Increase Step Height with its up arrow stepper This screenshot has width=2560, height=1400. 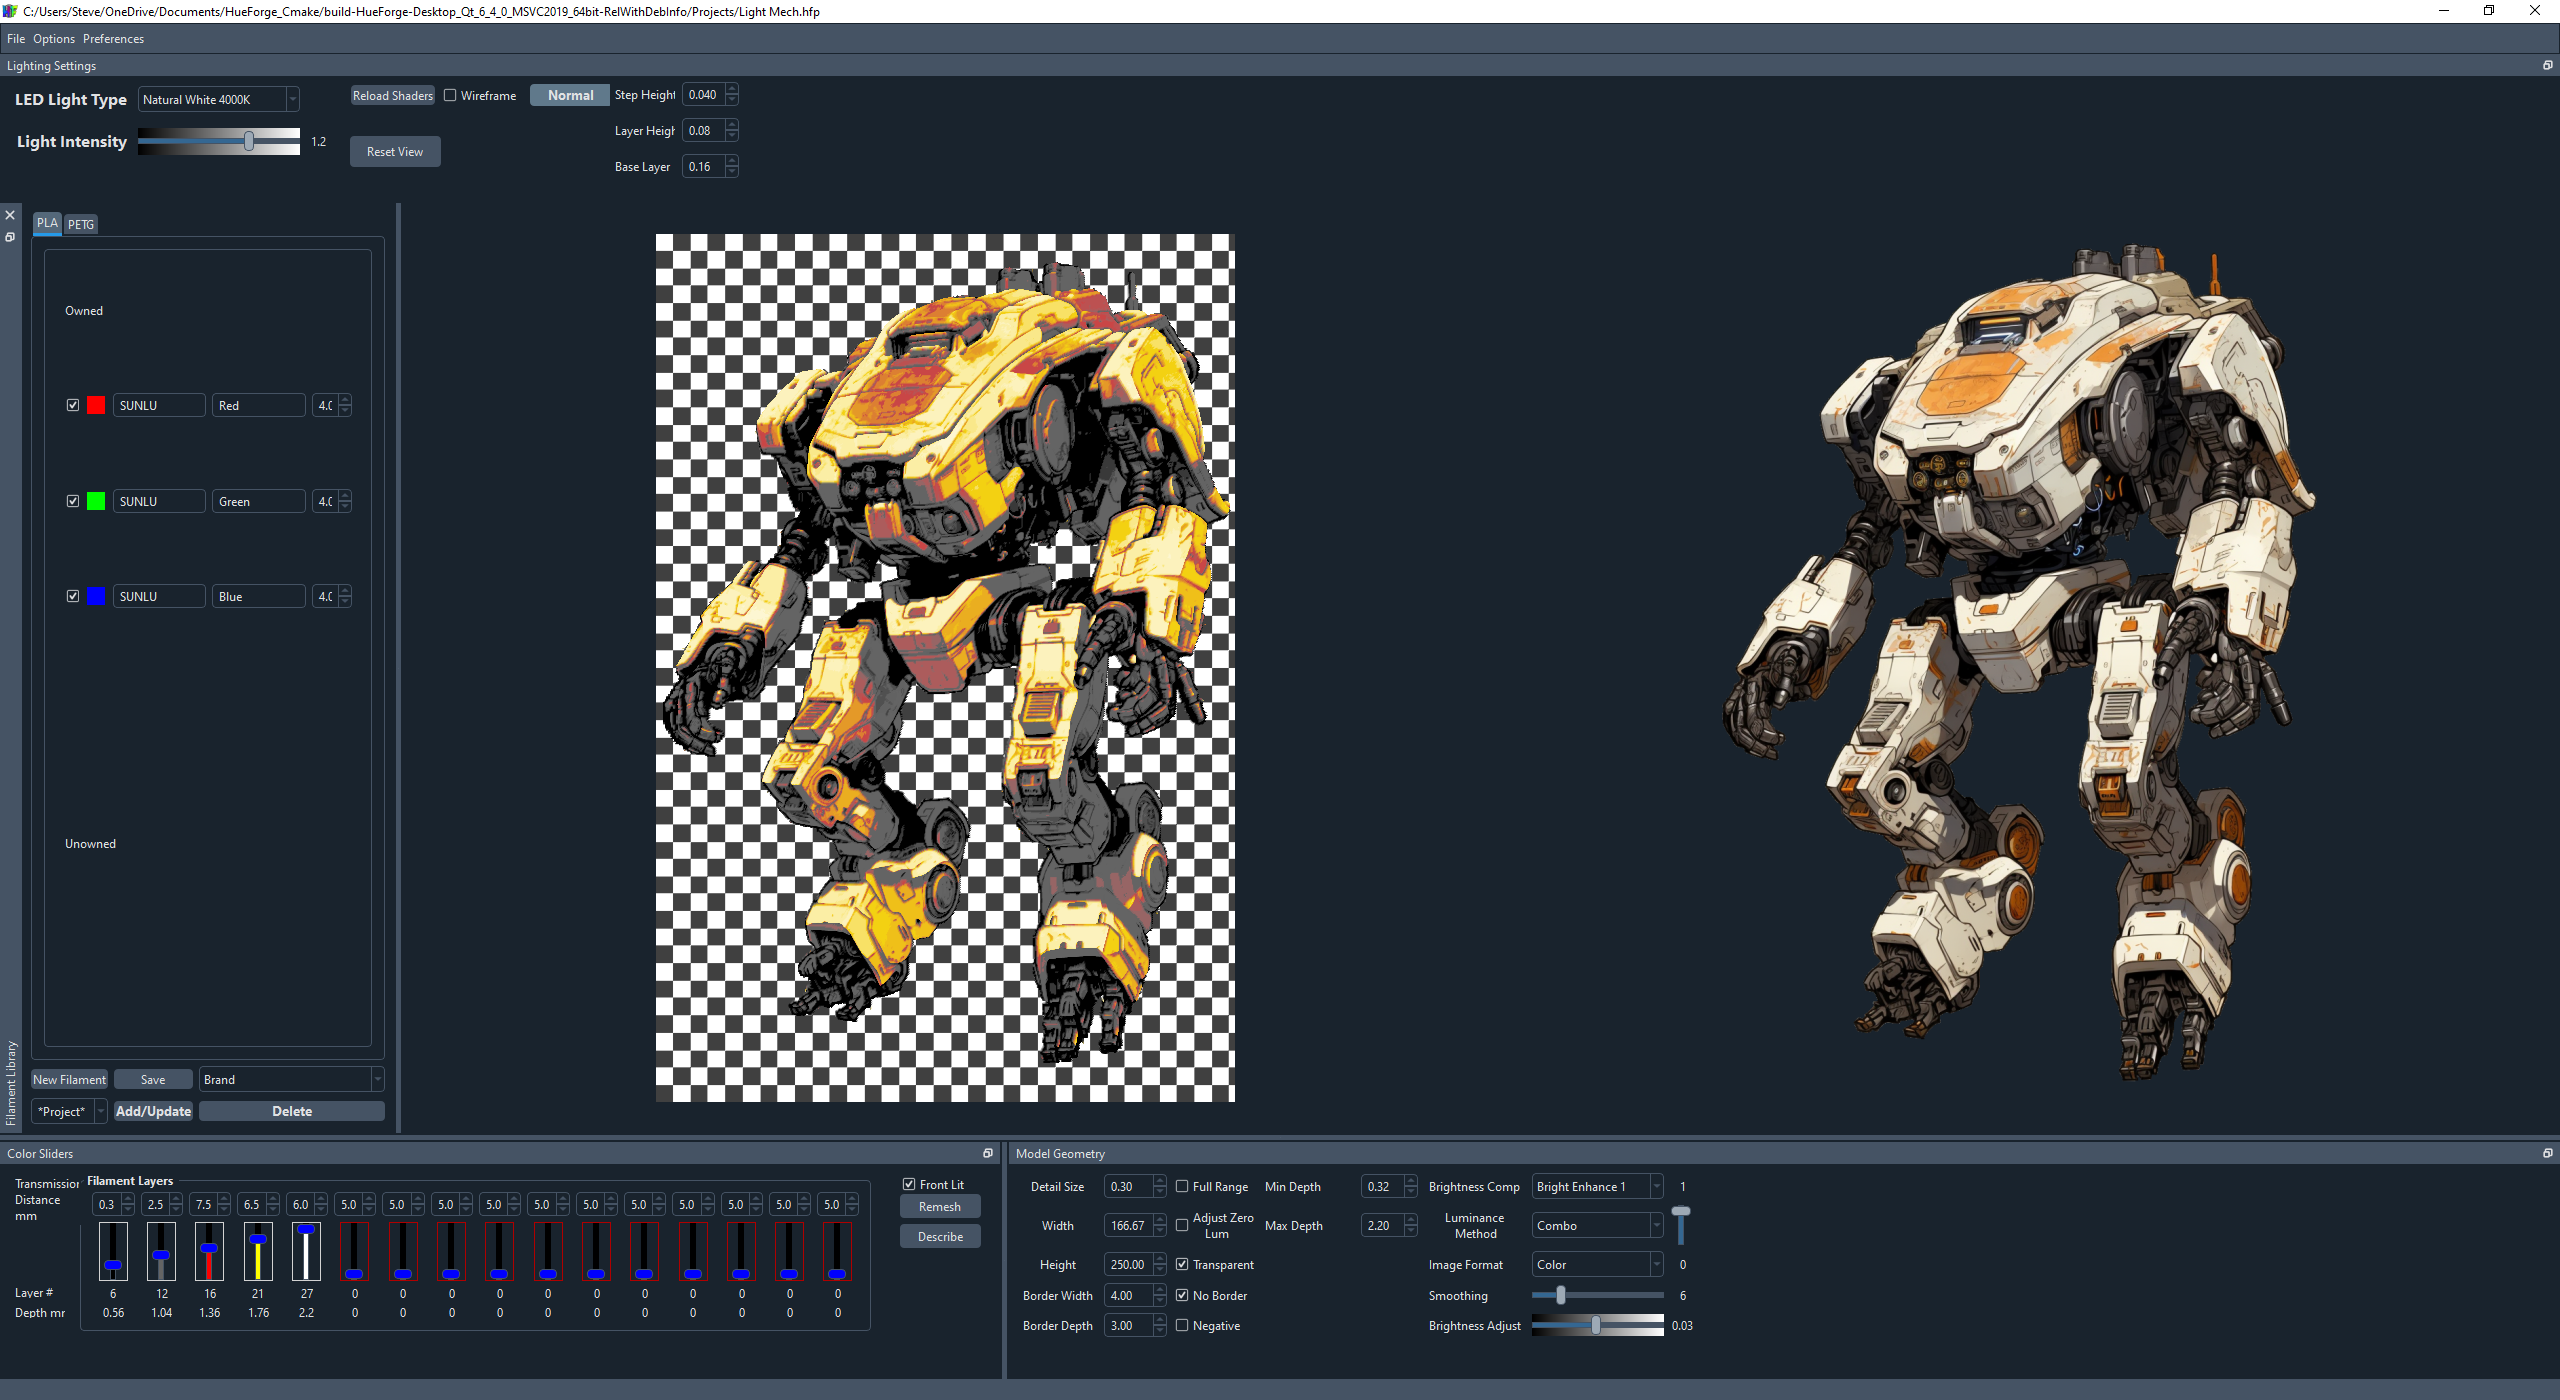click(x=732, y=89)
